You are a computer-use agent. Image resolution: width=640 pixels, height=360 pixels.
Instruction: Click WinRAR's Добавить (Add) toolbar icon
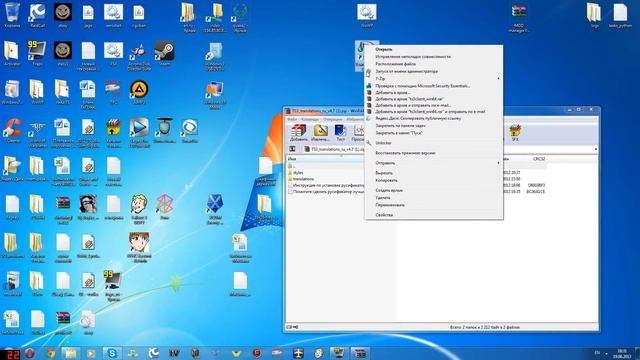(x=298, y=132)
